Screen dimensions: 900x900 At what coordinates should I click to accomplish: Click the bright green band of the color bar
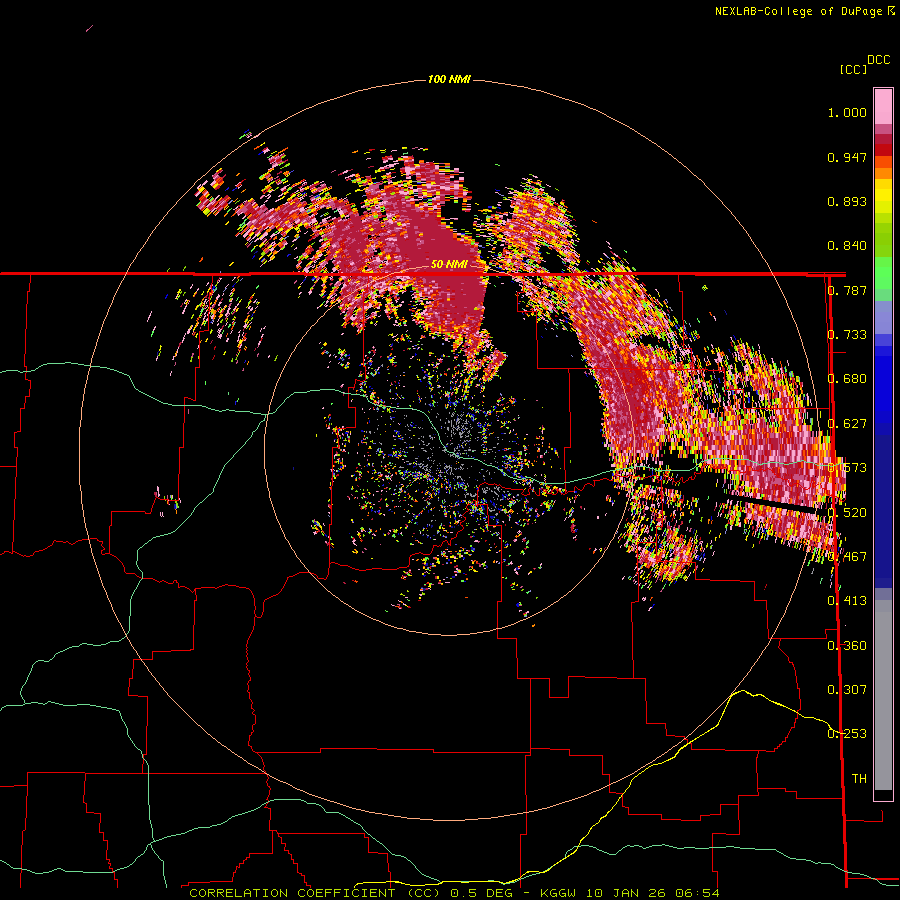click(x=883, y=273)
